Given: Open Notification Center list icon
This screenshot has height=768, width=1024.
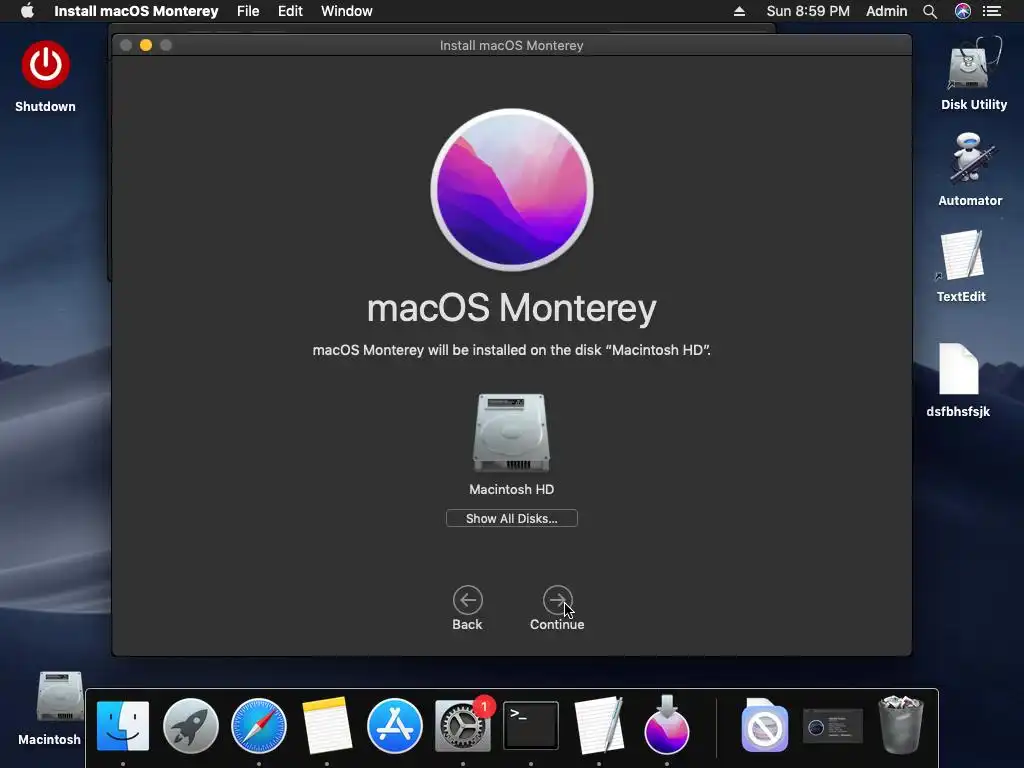Looking at the screenshot, I should 992,11.
